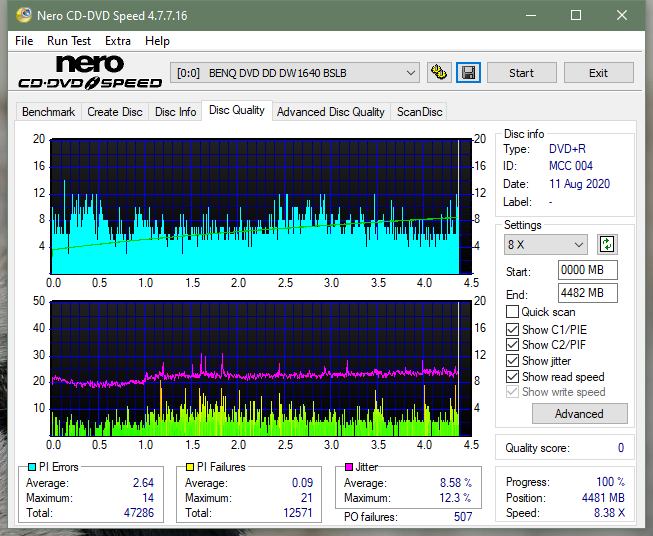
Task: Click PI Failures total 12571
Action: (x=298, y=513)
